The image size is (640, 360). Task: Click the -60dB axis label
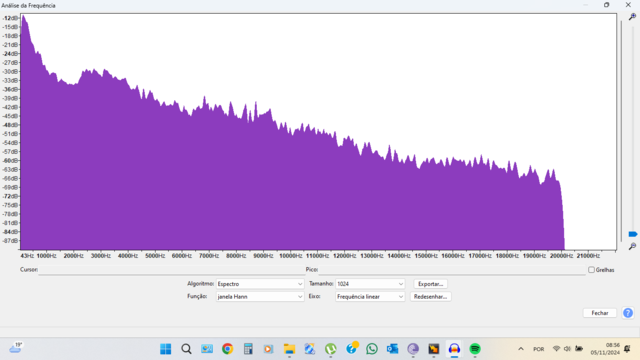[x=11, y=161]
